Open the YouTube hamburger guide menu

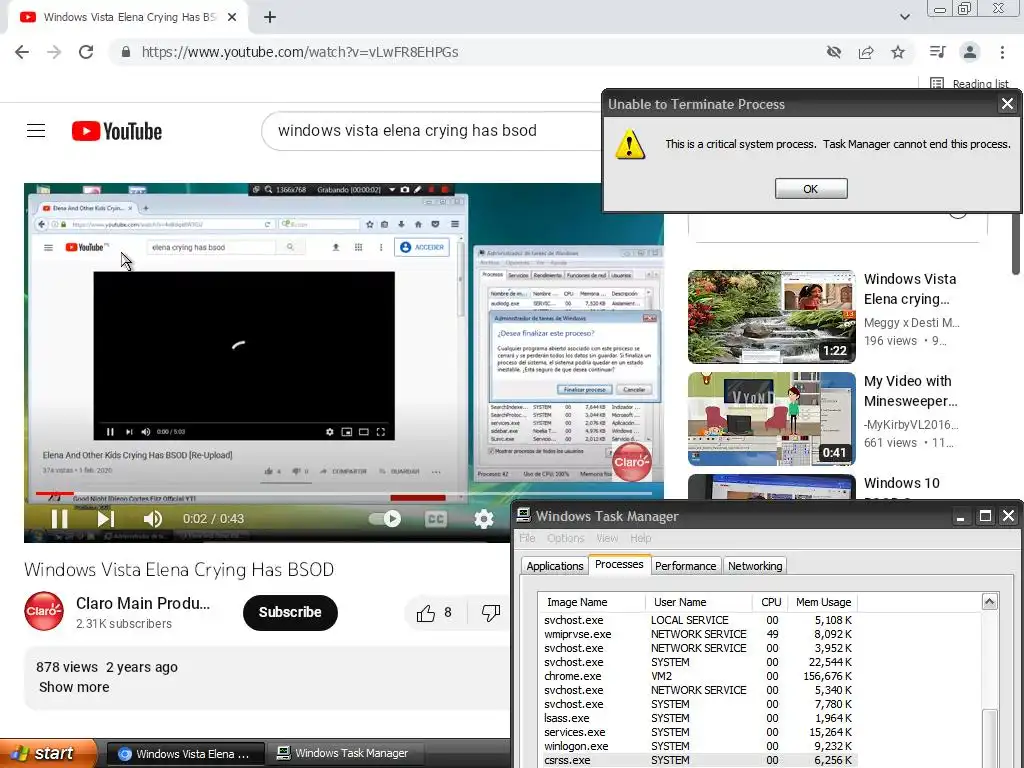tap(36, 131)
